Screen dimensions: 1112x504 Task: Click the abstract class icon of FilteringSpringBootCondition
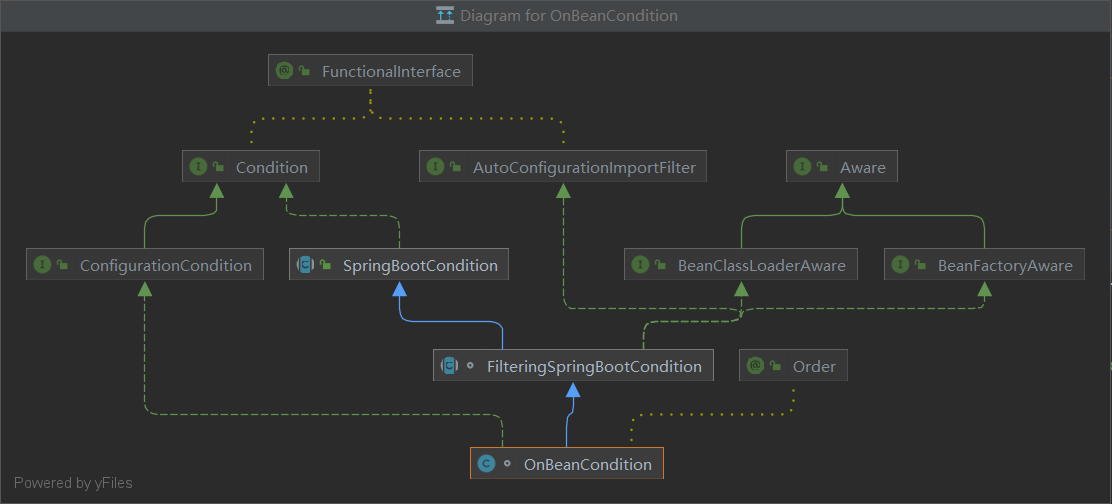(450, 366)
